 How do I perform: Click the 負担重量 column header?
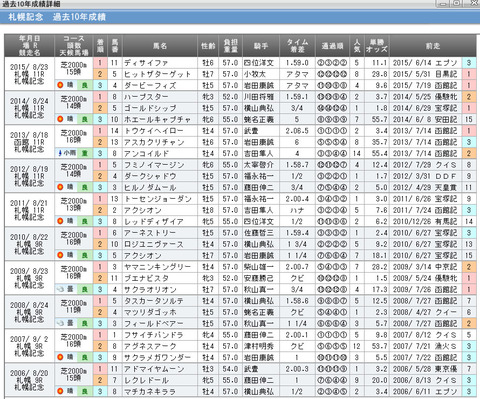coord(230,46)
